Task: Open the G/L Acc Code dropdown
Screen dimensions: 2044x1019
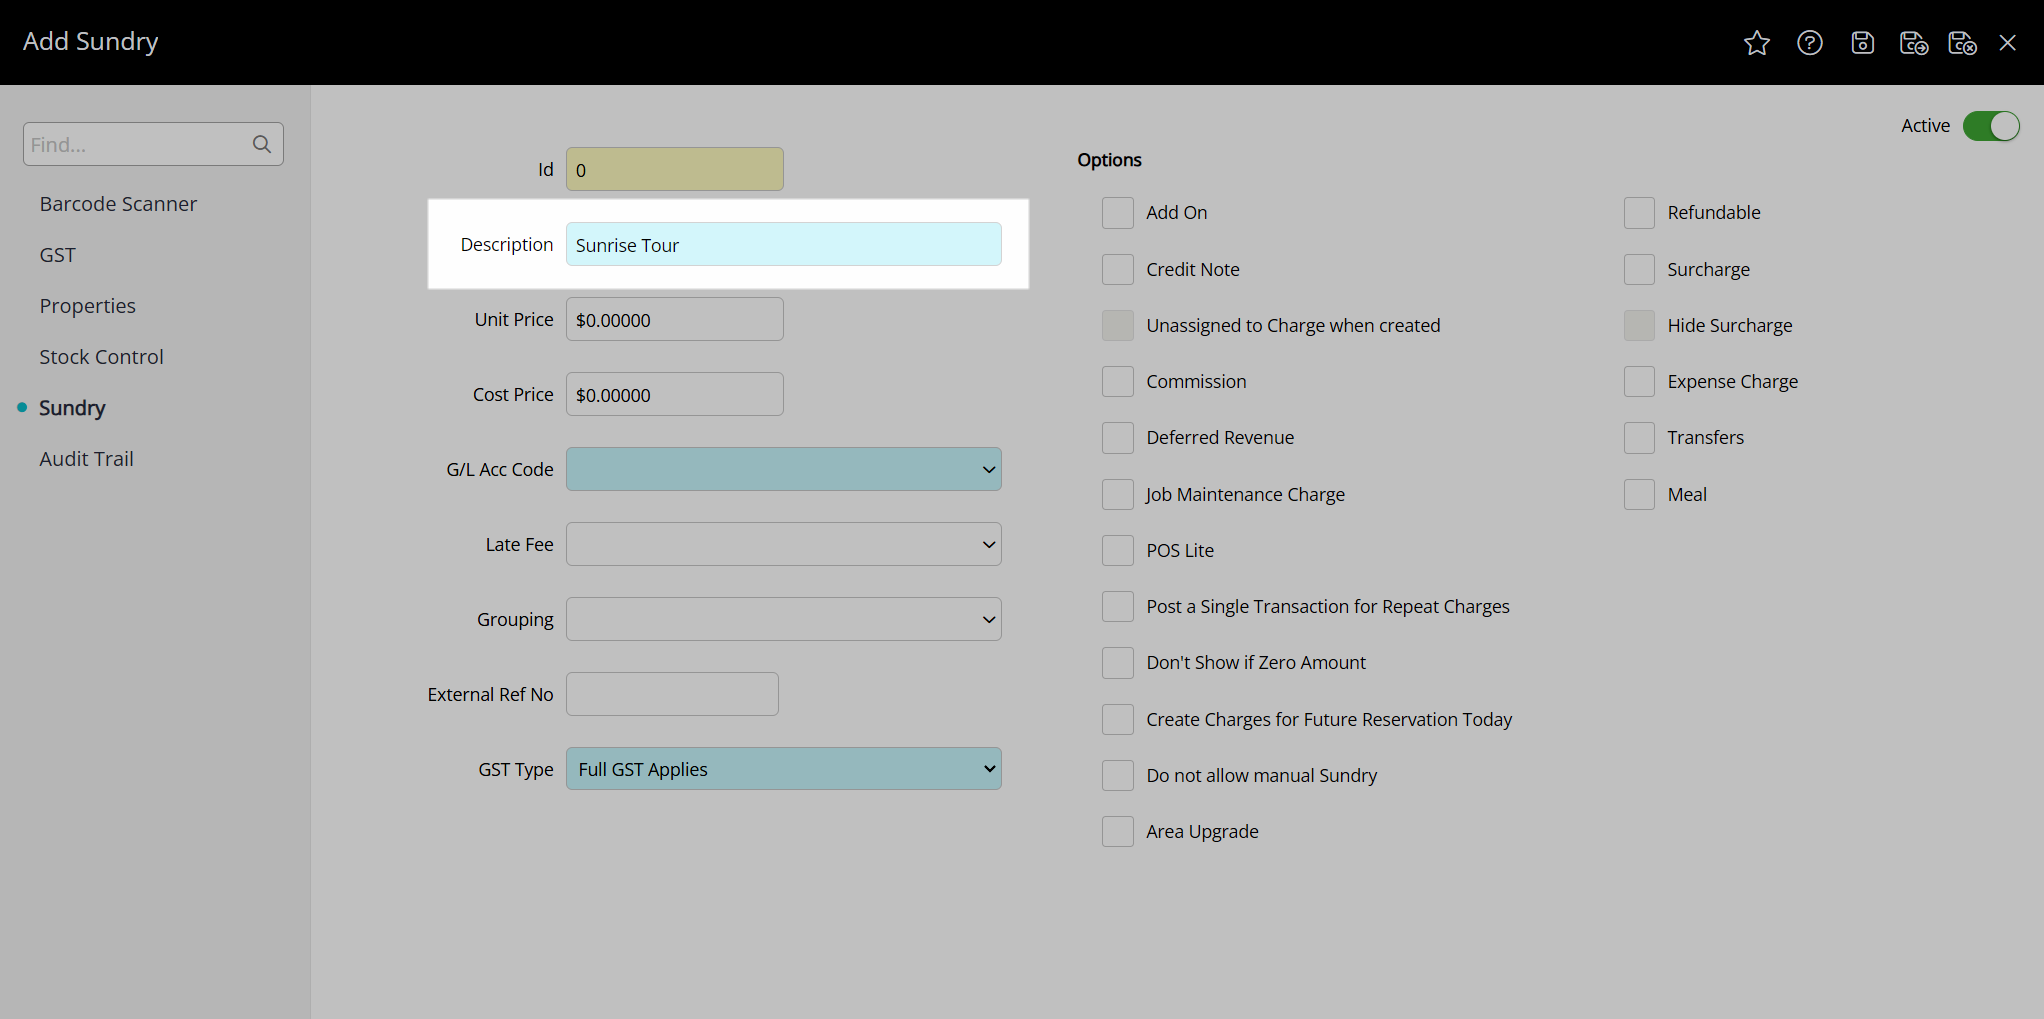Action: (x=784, y=469)
